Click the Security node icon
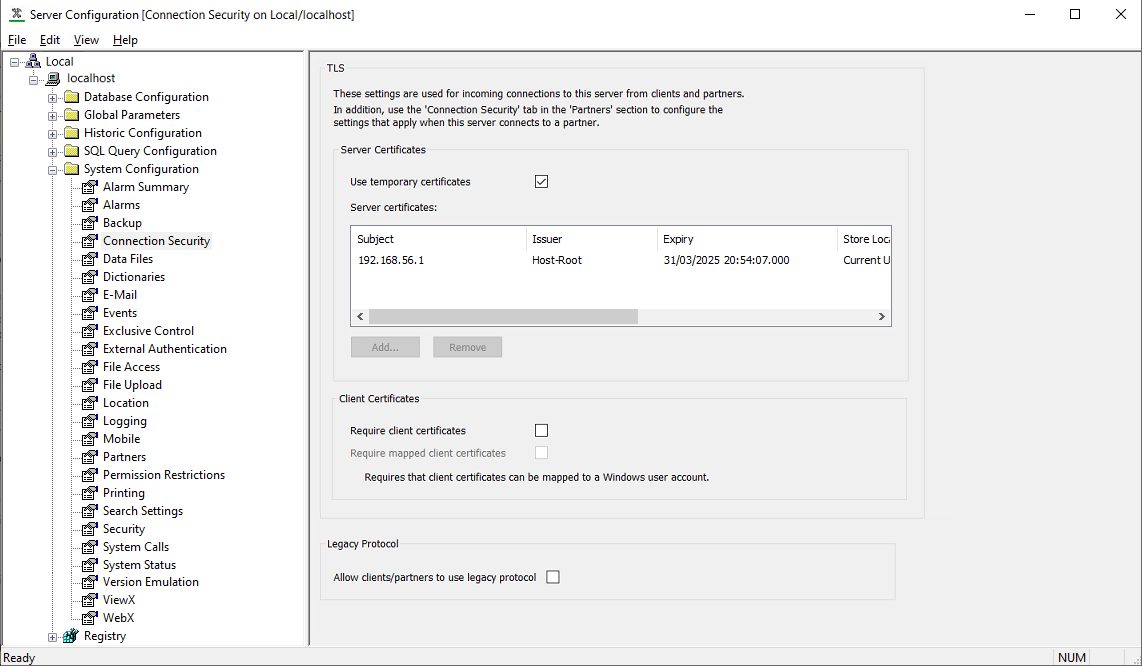1142x666 pixels. click(x=90, y=529)
